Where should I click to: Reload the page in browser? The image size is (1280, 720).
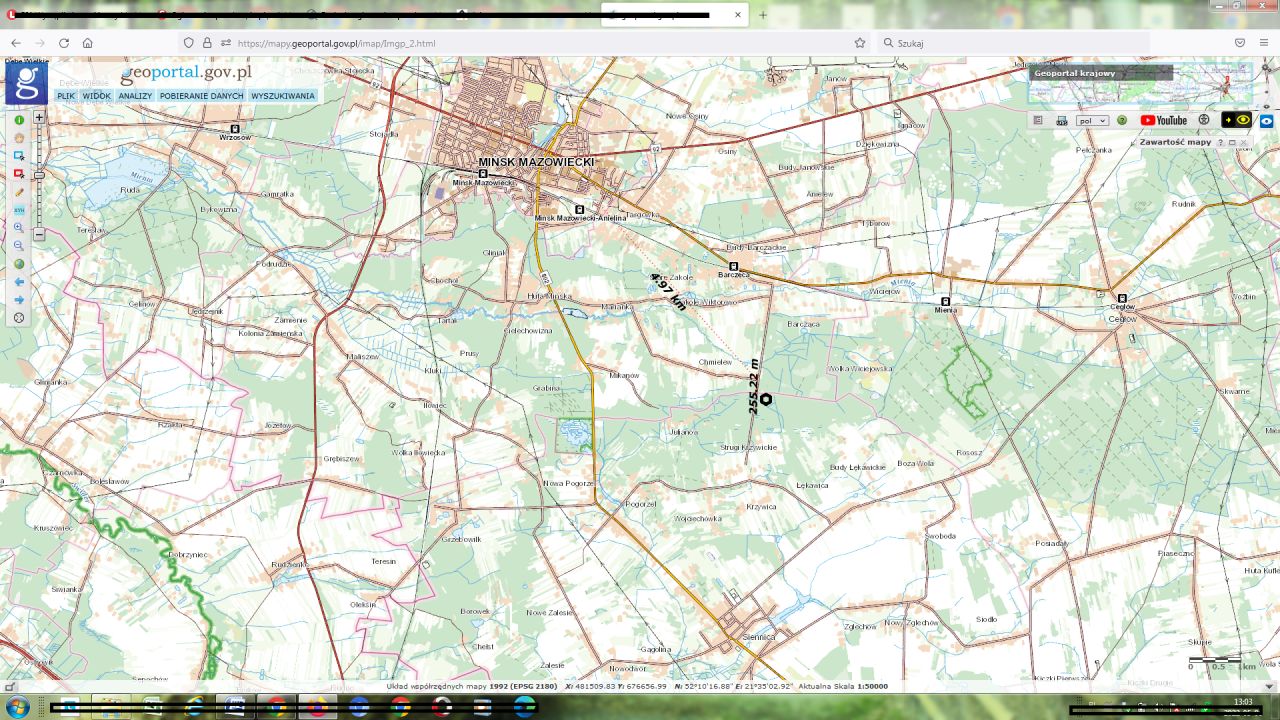(x=64, y=43)
